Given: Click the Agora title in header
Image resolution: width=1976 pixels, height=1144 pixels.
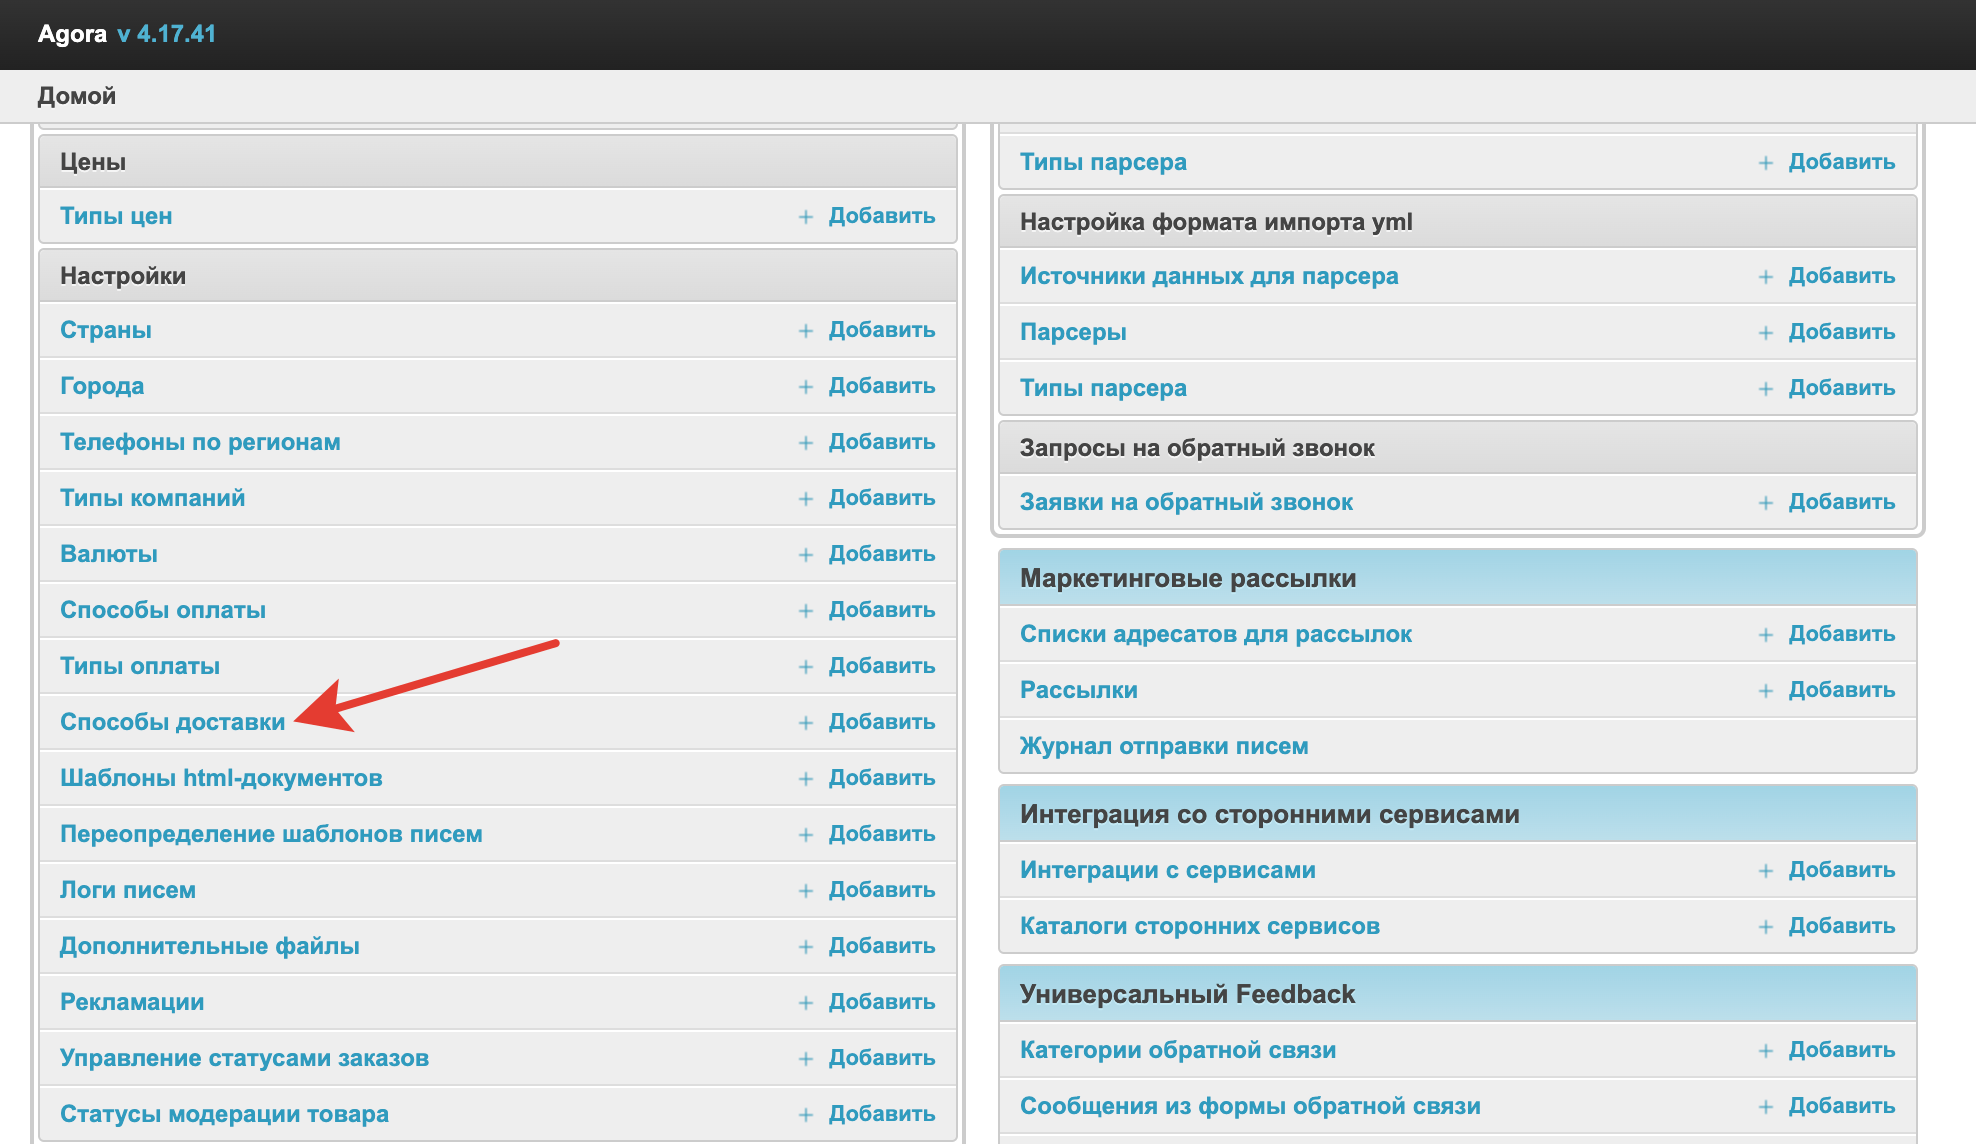Looking at the screenshot, I should coord(72,34).
